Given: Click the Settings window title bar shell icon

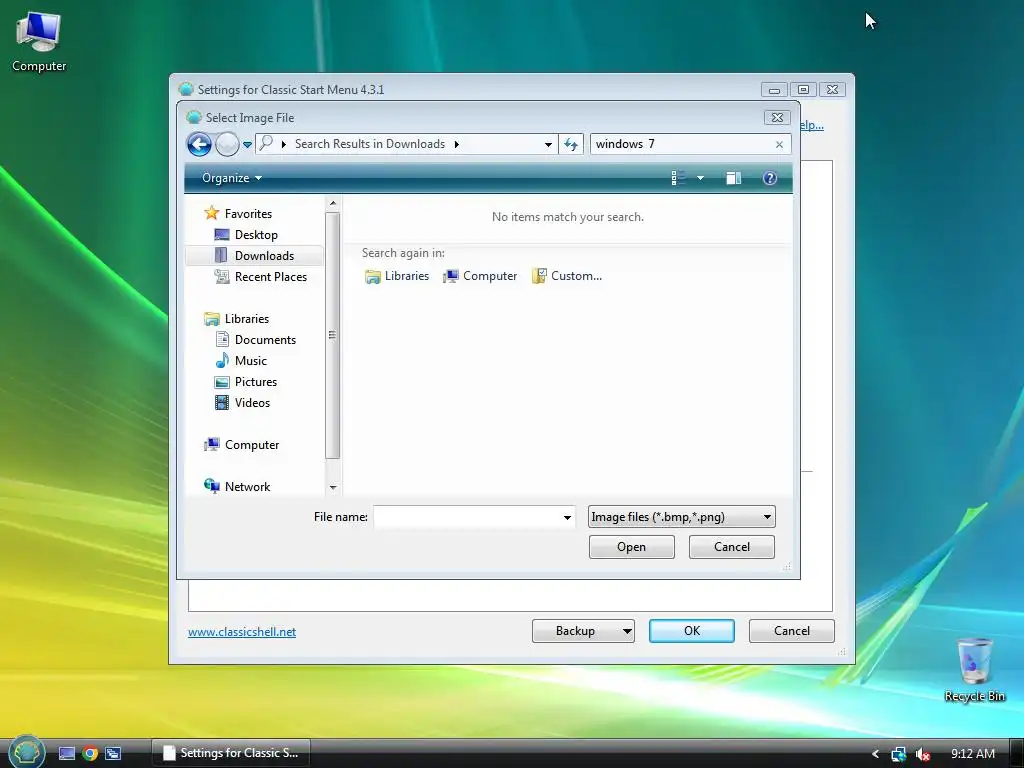Looking at the screenshot, I should point(186,89).
